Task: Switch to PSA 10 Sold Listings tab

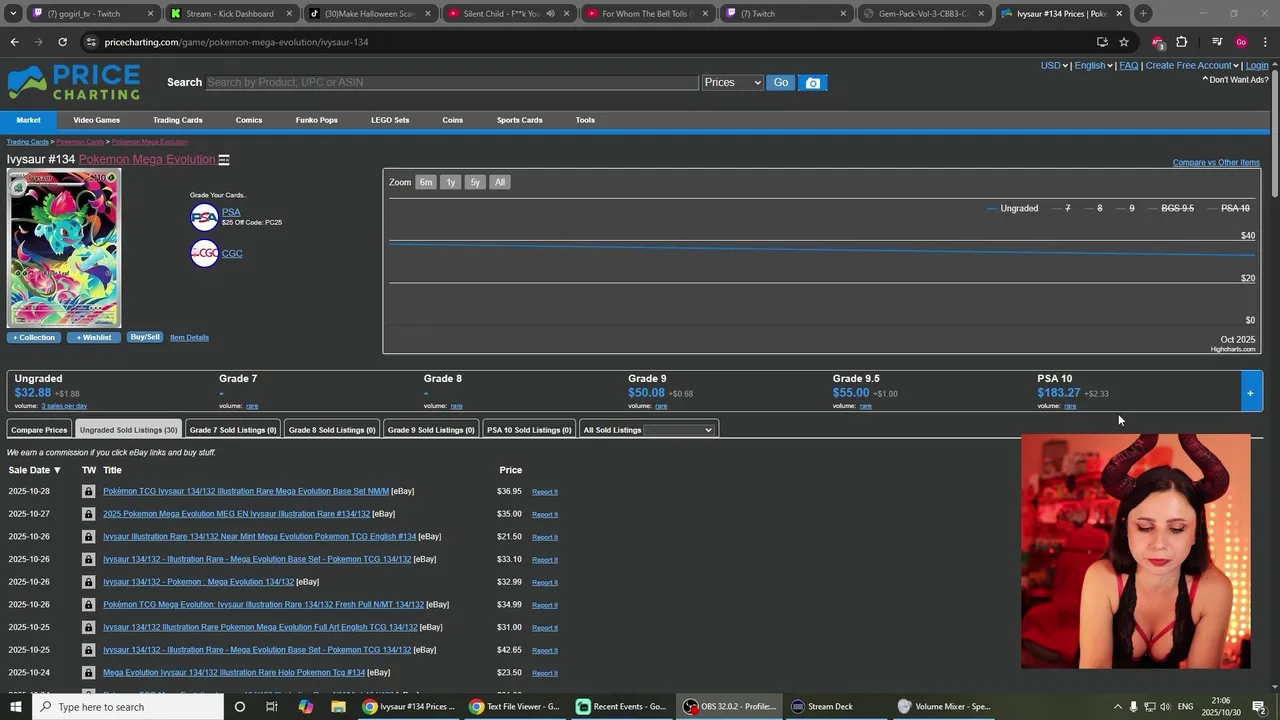Action: (x=529, y=430)
